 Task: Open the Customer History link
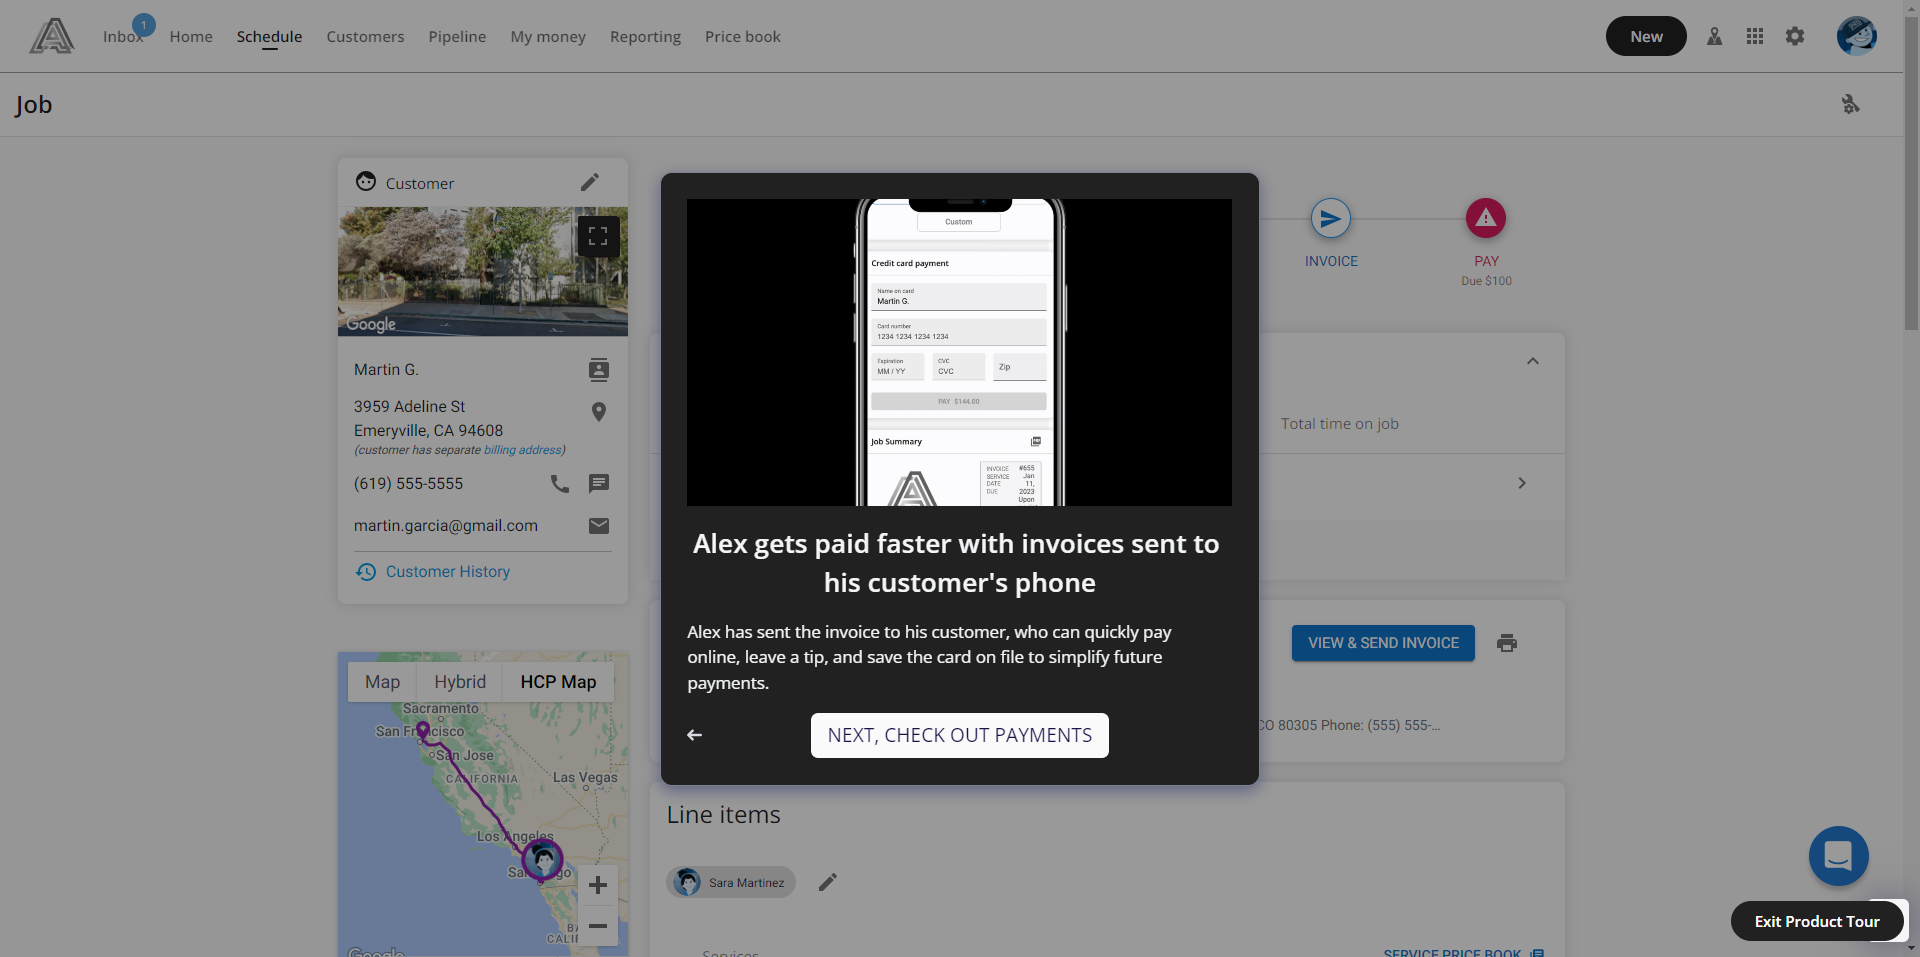click(x=447, y=572)
